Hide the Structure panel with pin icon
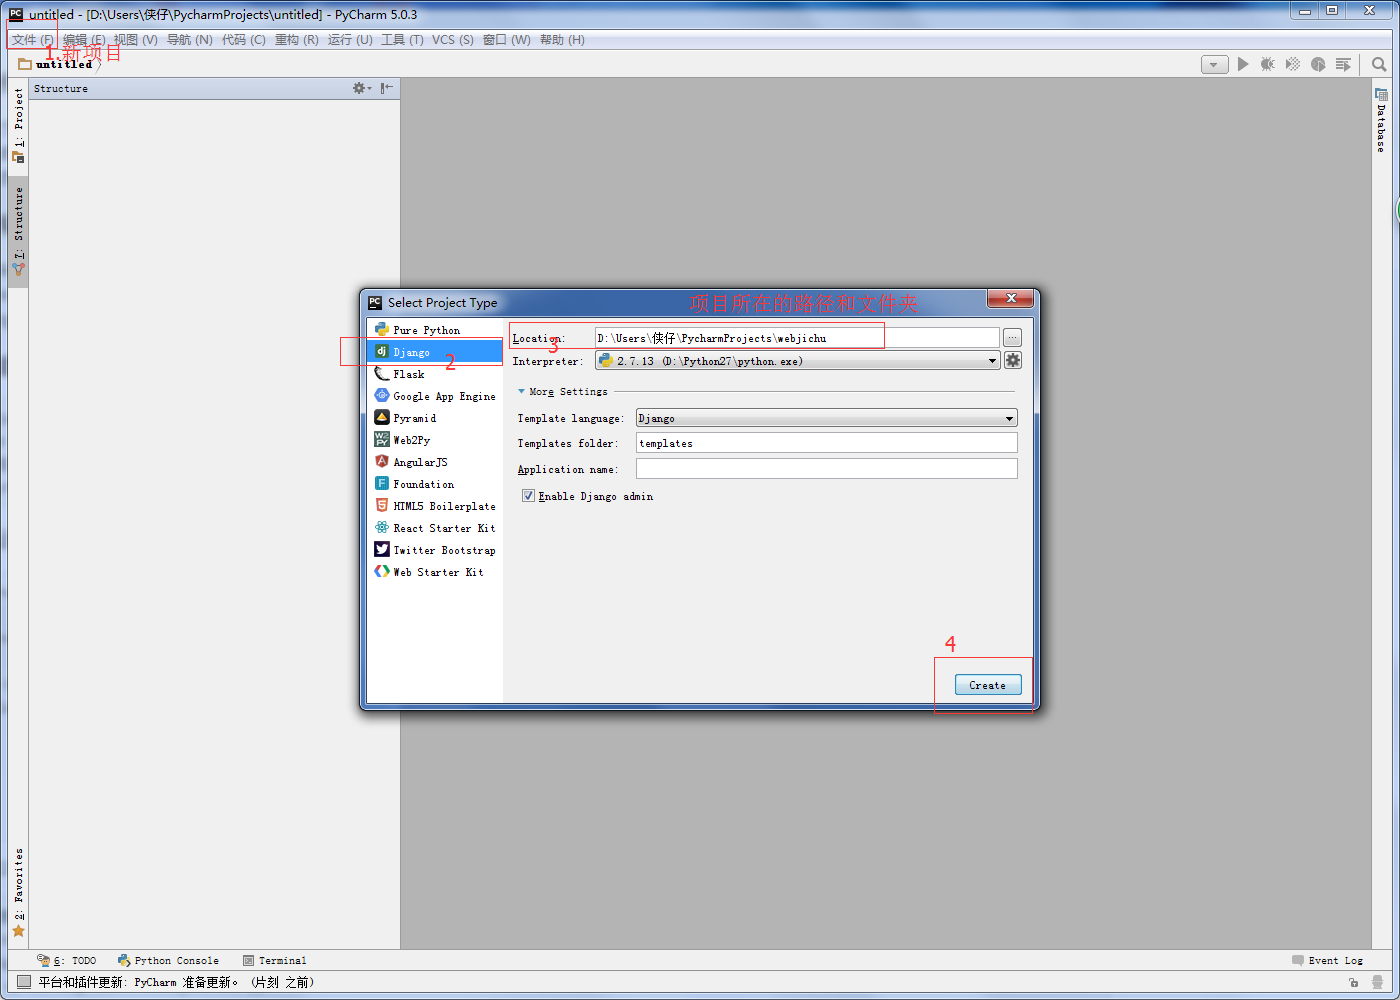This screenshot has height=1000, width=1400. 387,88
